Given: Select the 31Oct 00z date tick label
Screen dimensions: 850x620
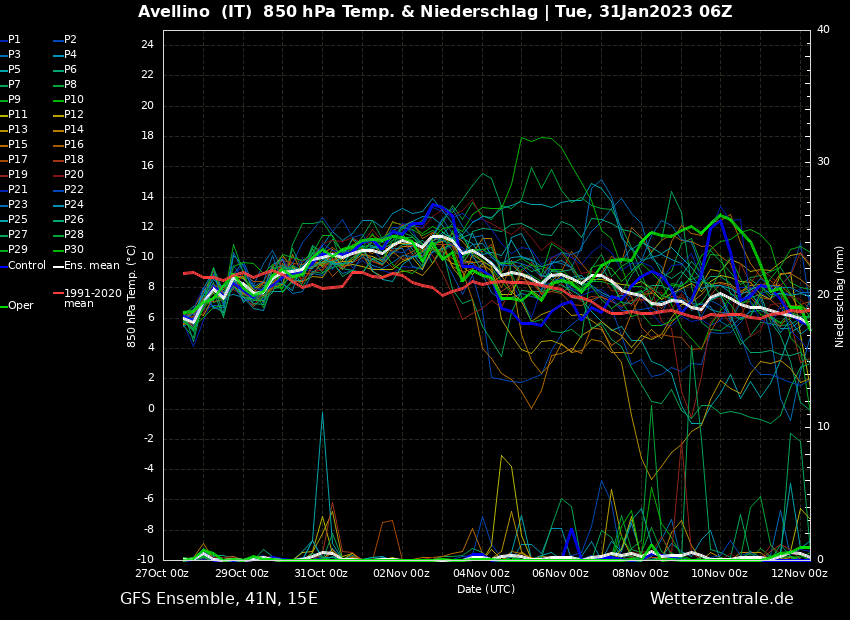Looking at the screenshot, I should [321, 574].
